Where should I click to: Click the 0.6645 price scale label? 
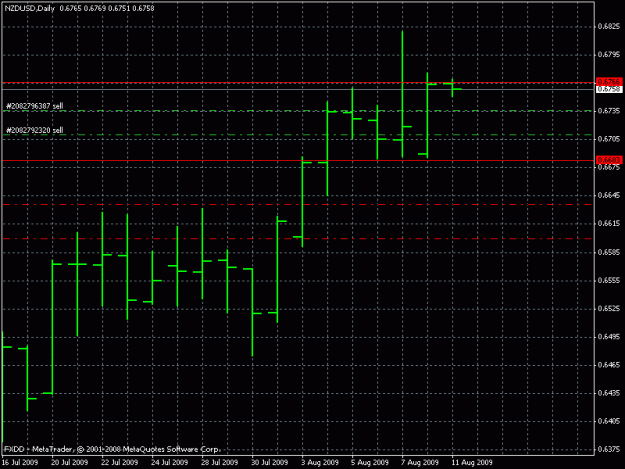pos(609,195)
